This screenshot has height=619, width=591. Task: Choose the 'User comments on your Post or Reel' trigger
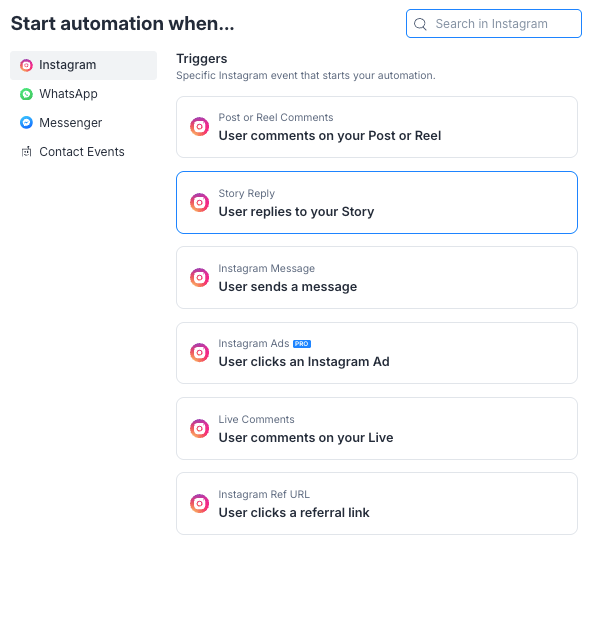pyautogui.click(x=377, y=127)
